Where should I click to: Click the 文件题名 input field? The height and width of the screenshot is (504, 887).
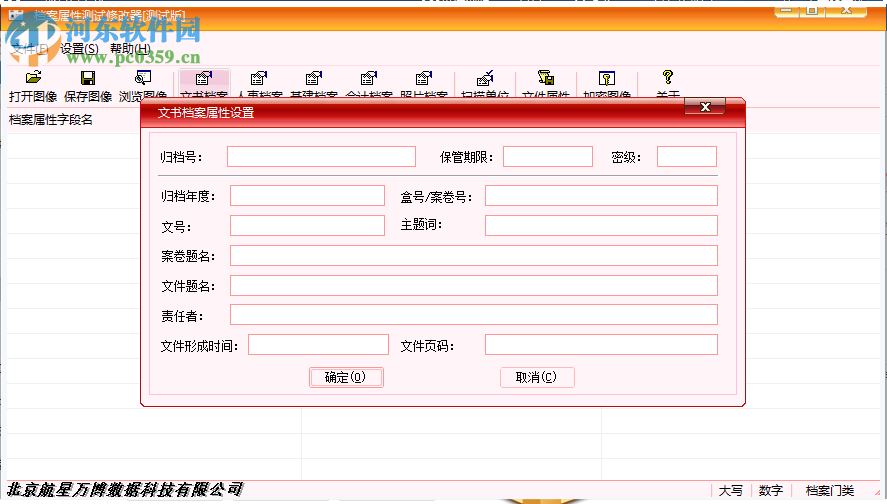coord(473,286)
